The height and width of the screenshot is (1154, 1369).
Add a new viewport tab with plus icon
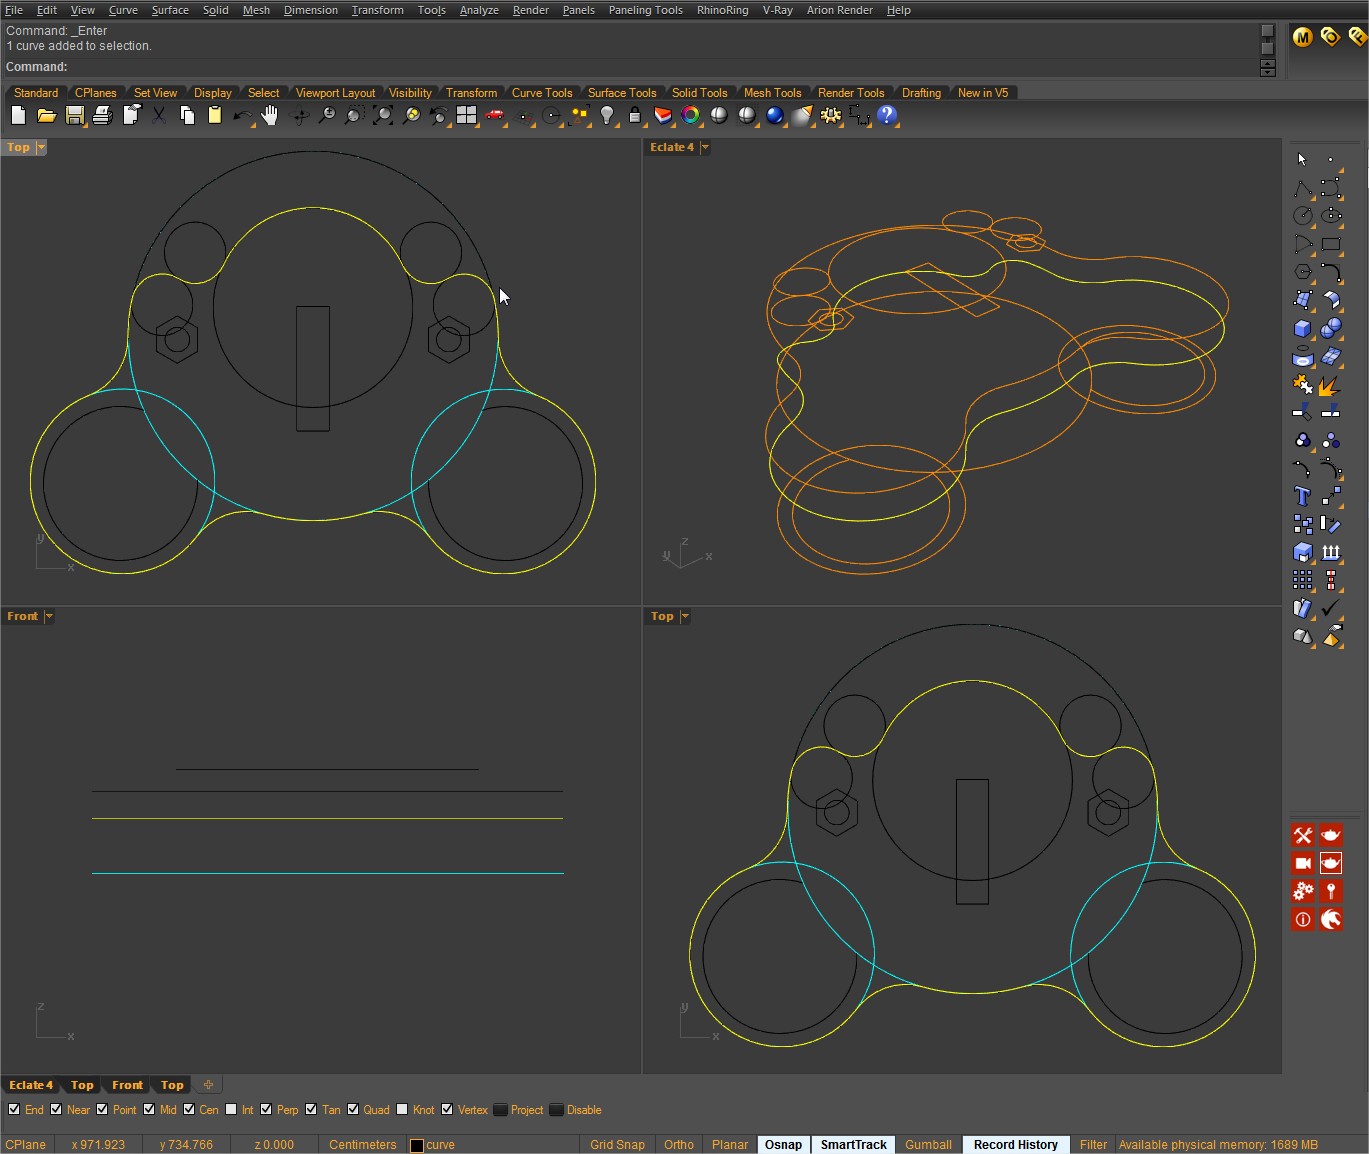tap(208, 1085)
